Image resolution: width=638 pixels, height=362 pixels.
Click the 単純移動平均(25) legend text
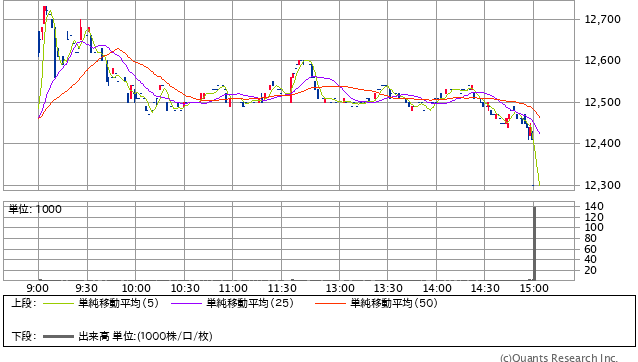pos(250,303)
